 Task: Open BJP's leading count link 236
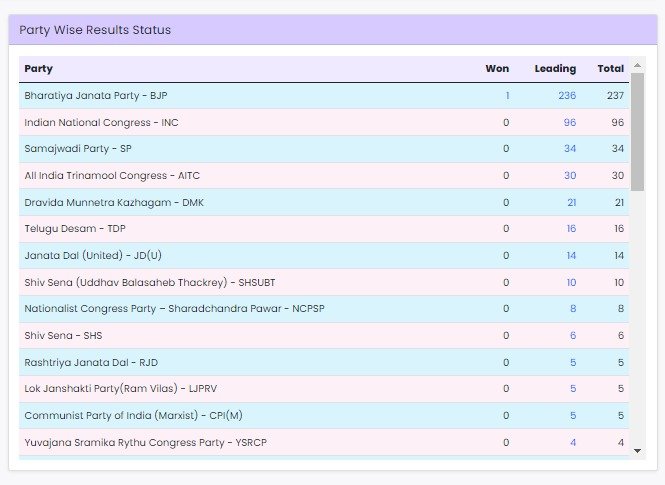567,96
